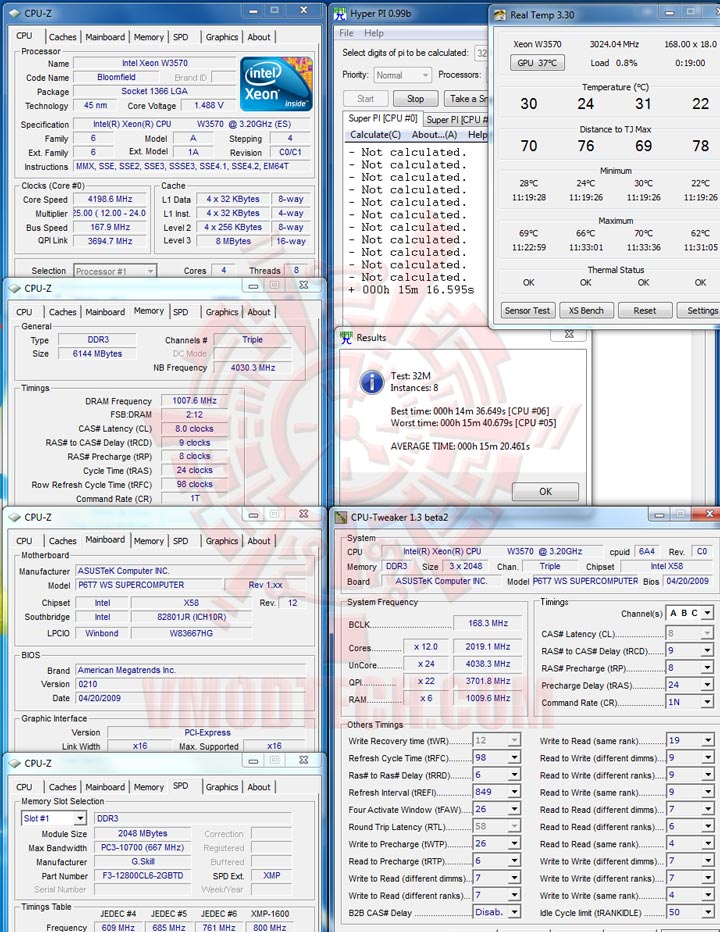Open the Ras# to Ras# Delay (tRRD) dropdown
The height and width of the screenshot is (932, 720).
pyautogui.click(x=514, y=775)
